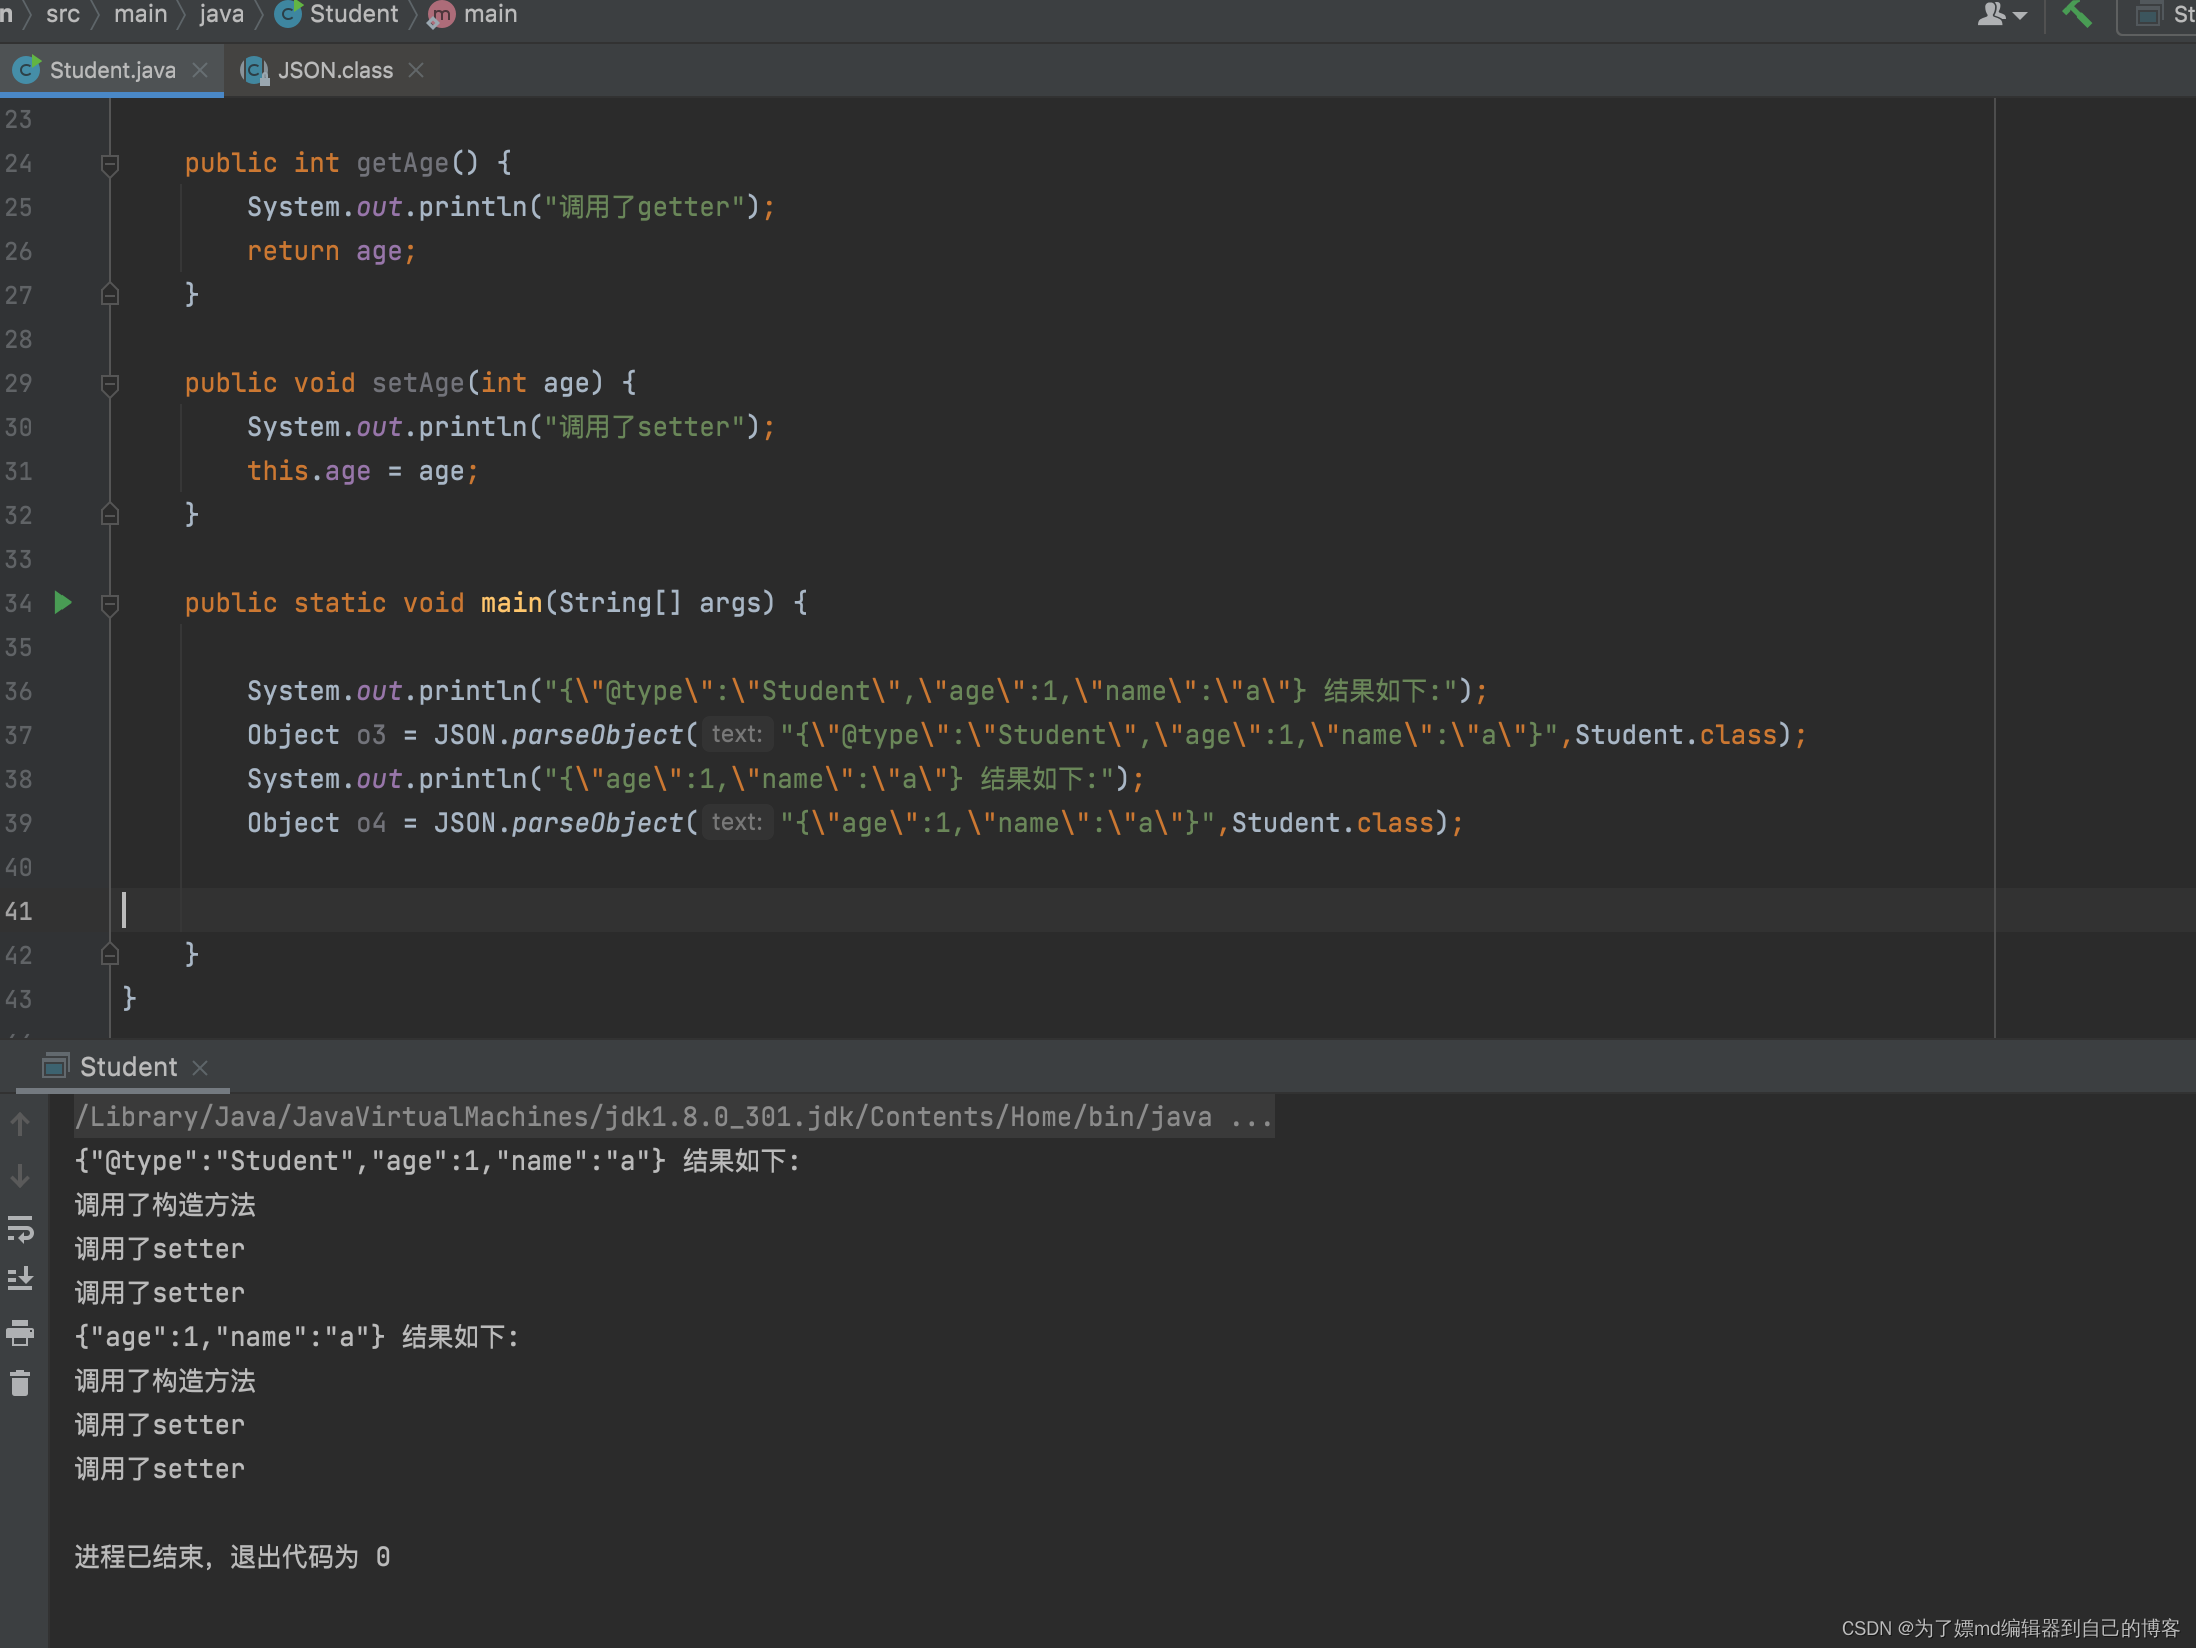Click the 'text:' parameter hint on line 39
Viewport: 2196px width, 1648px height.
click(x=737, y=823)
